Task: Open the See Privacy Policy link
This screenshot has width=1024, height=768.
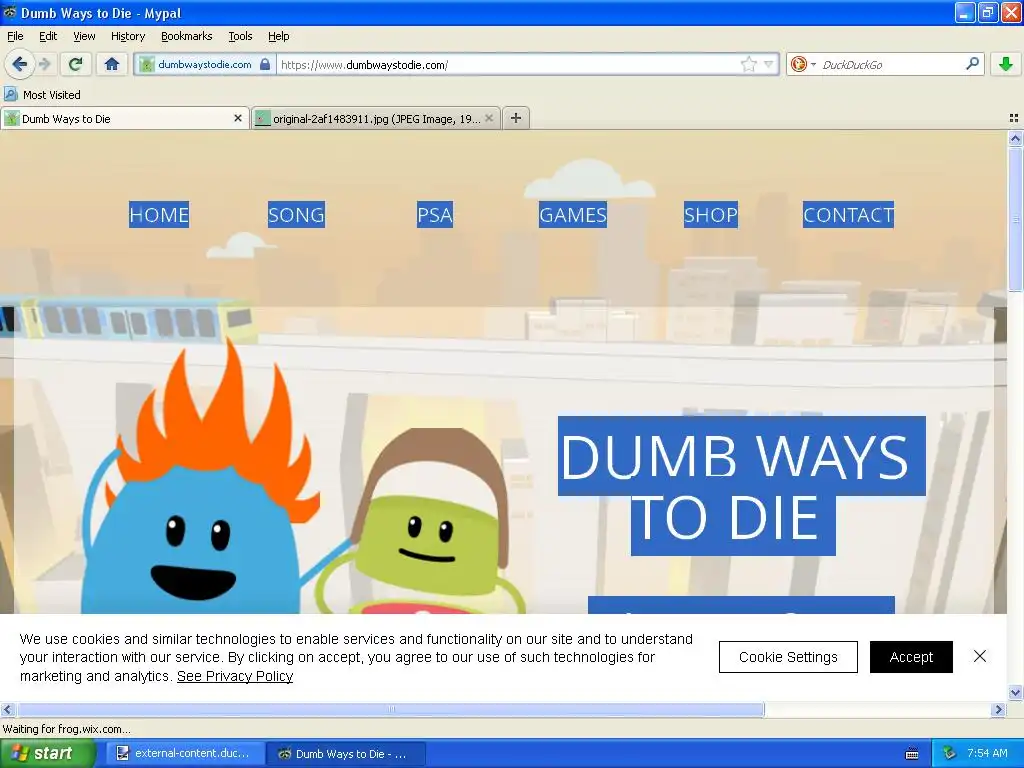Action: click(235, 676)
